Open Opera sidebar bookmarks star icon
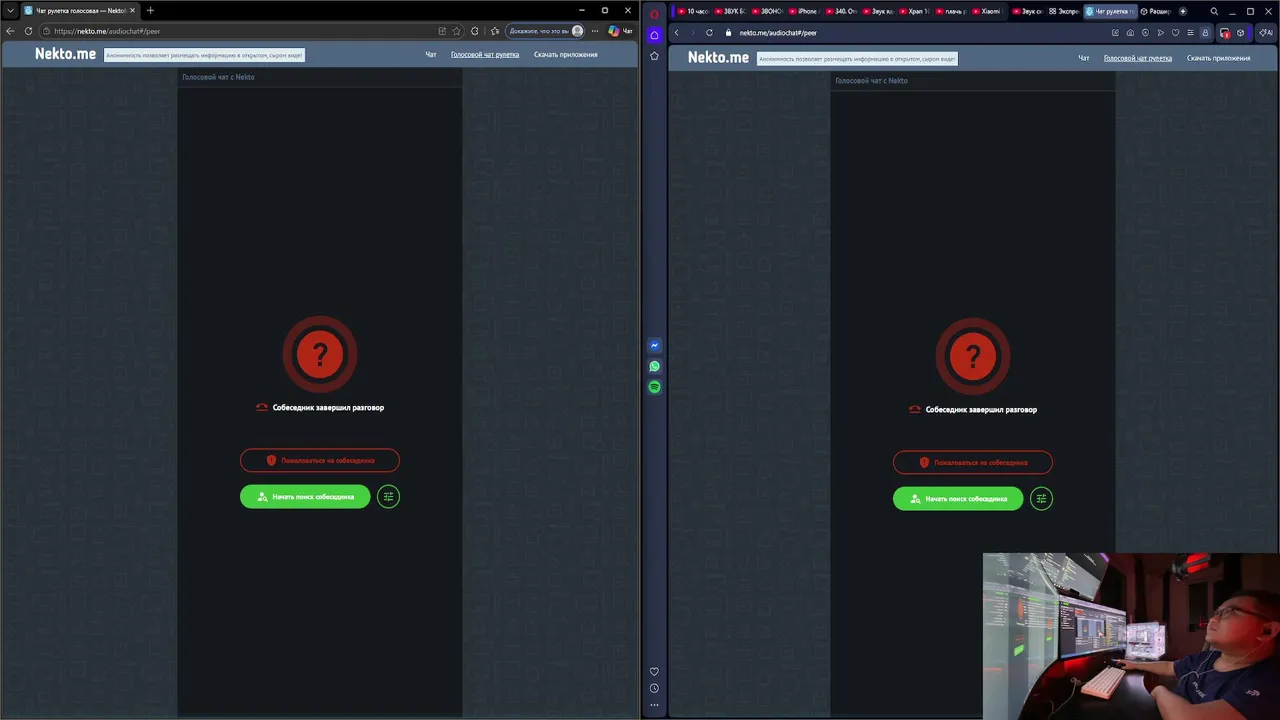Viewport: 1280px width, 720px height. [654, 56]
